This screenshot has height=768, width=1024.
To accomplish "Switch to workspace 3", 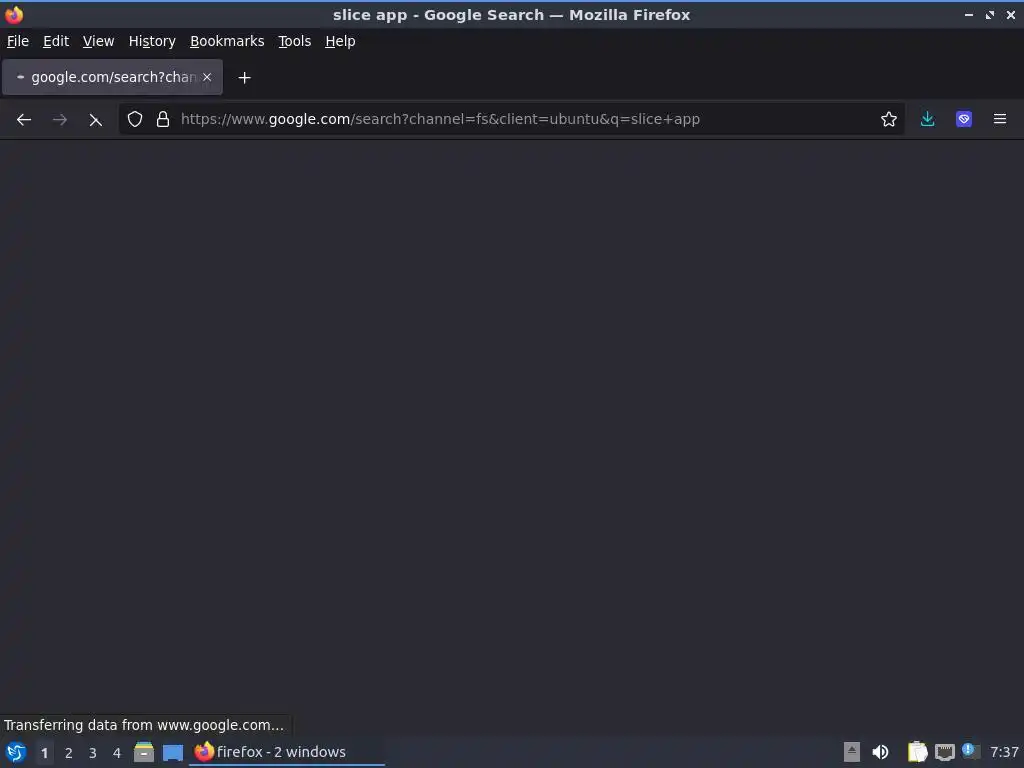I will (93, 753).
